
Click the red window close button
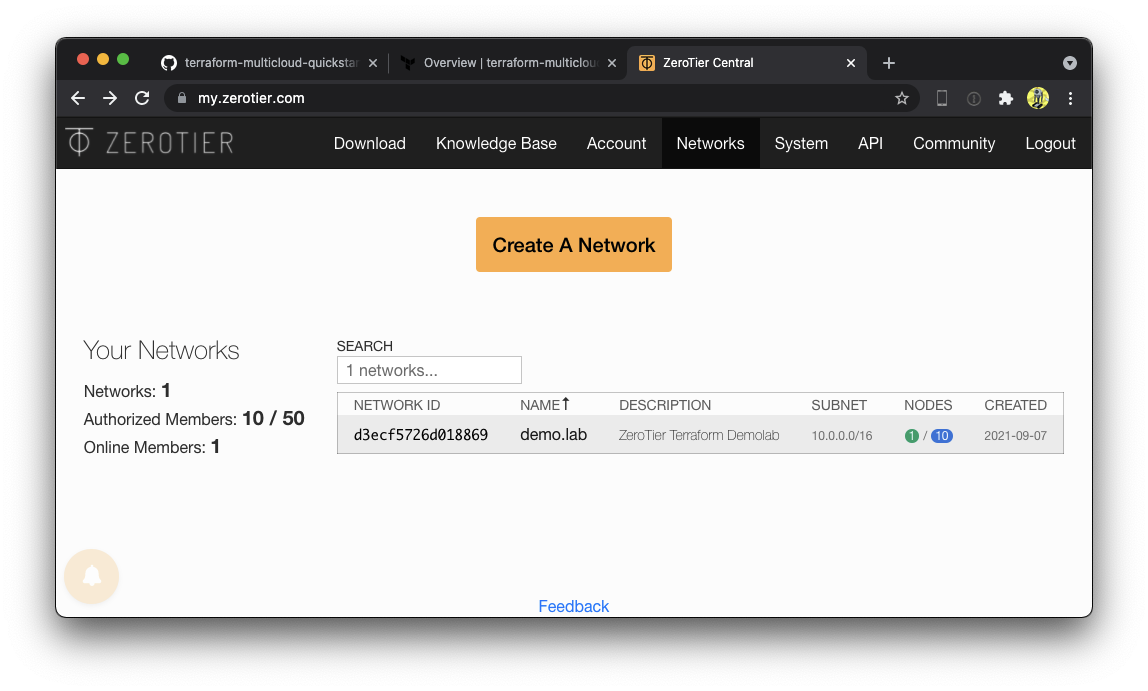pyautogui.click(x=83, y=59)
